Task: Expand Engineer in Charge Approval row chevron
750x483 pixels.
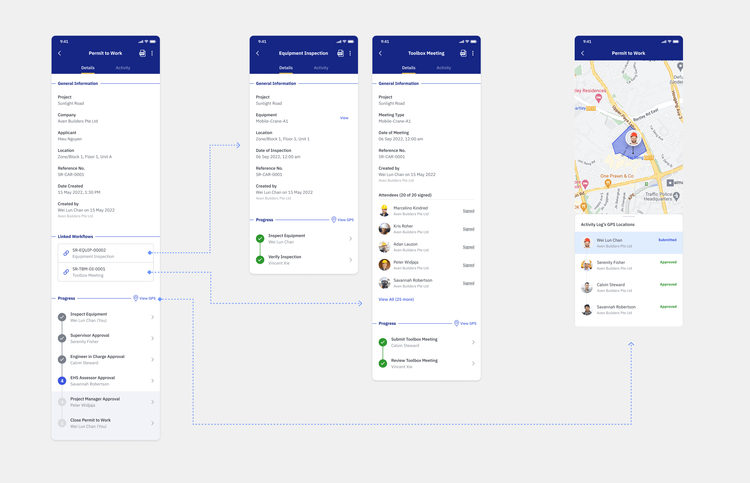Action: (152, 359)
